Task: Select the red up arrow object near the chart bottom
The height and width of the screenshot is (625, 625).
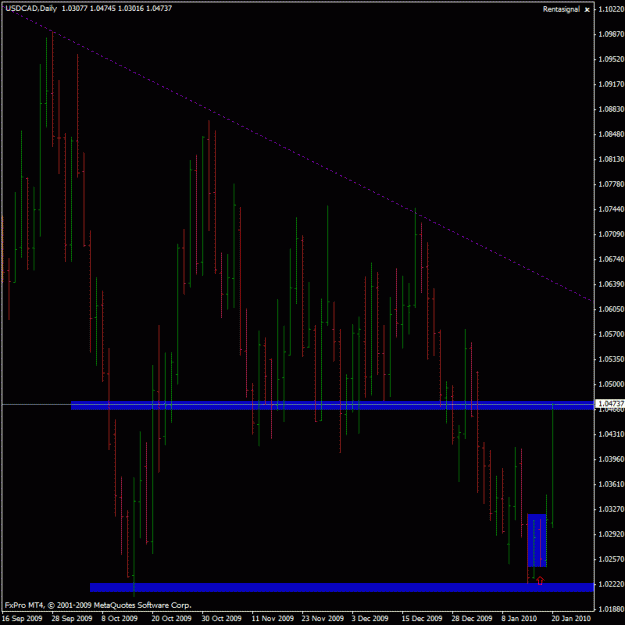Action: point(540,581)
